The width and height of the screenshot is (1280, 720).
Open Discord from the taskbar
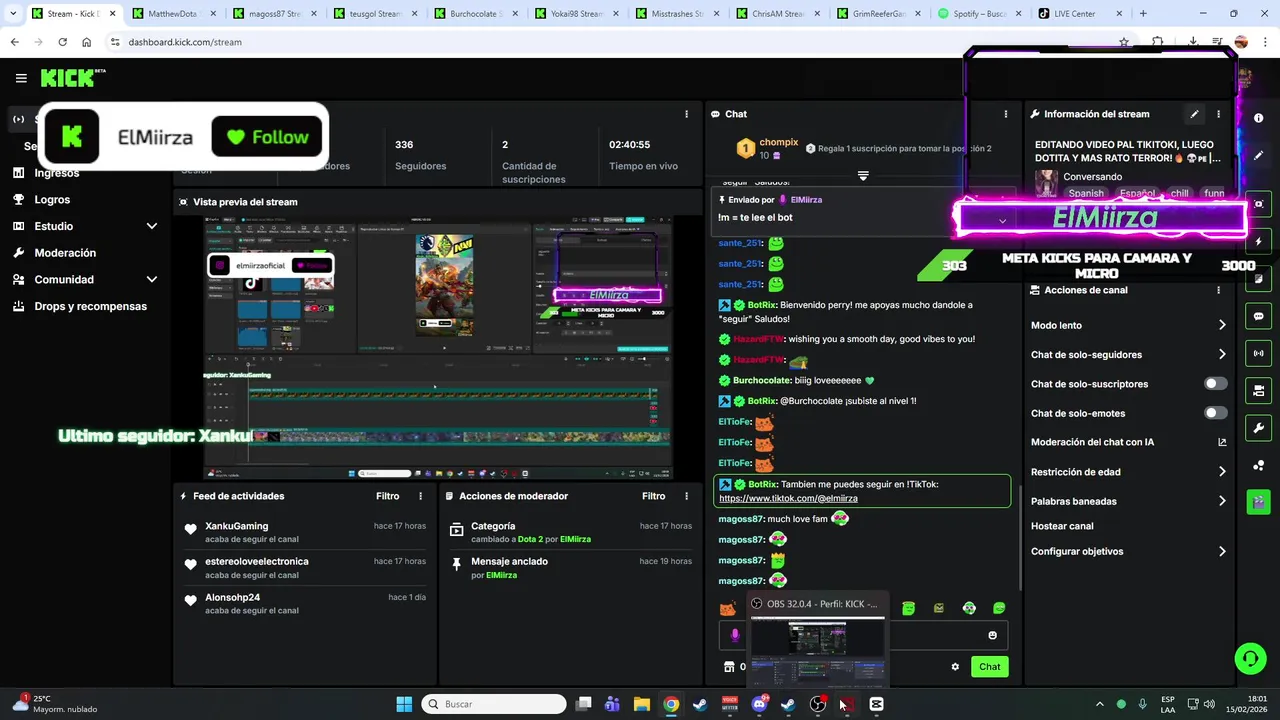(760, 704)
